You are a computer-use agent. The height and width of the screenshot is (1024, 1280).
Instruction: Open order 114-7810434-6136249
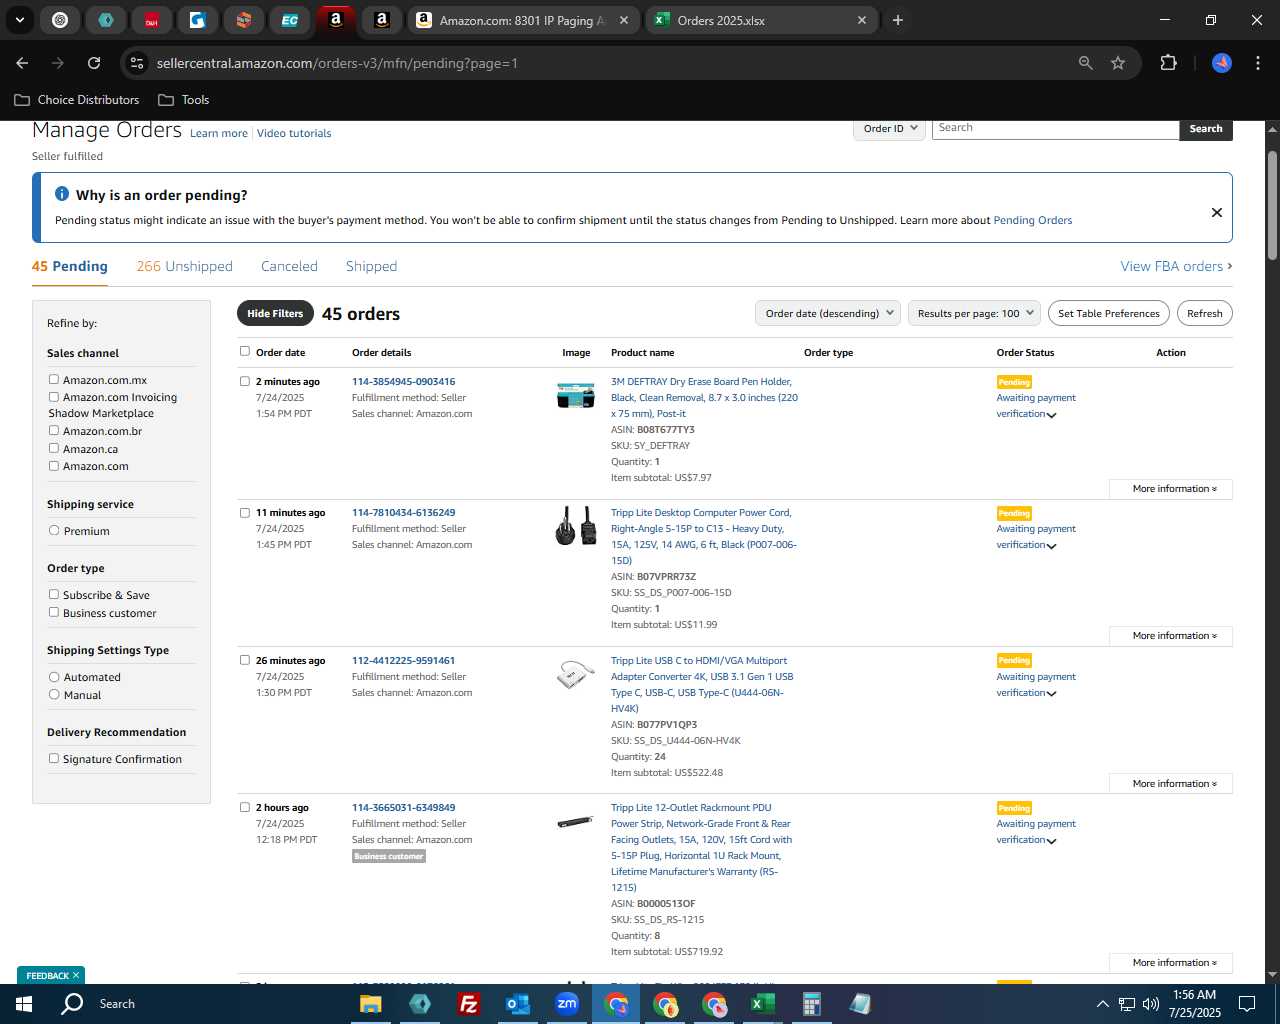pyautogui.click(x=403, y=513)
